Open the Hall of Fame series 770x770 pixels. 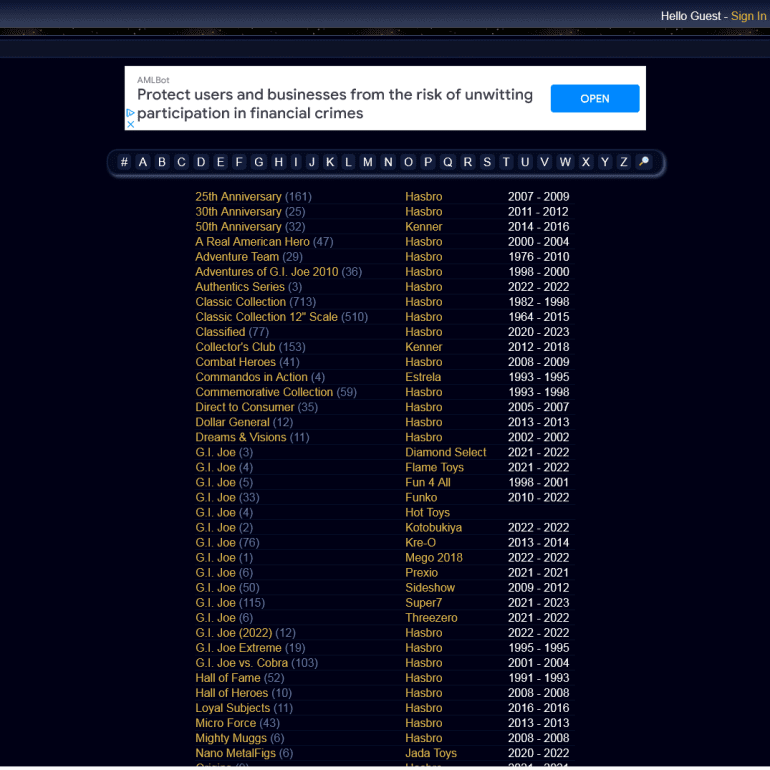click(226, 678)
